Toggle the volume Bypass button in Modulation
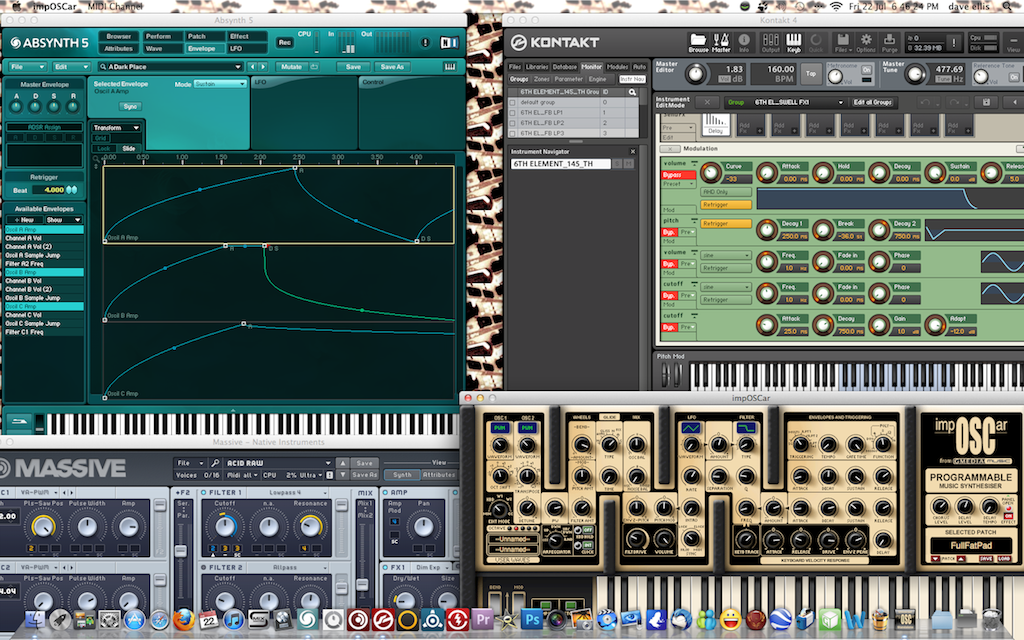 tap(672, 175)
